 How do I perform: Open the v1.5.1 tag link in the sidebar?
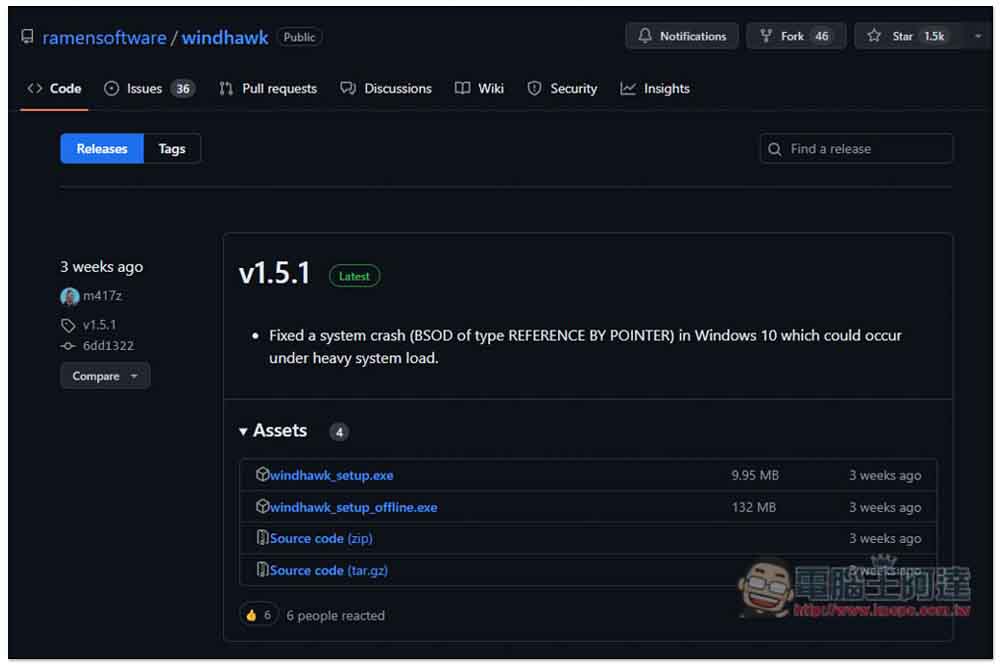pyautogui.click(x=99, y=325)
